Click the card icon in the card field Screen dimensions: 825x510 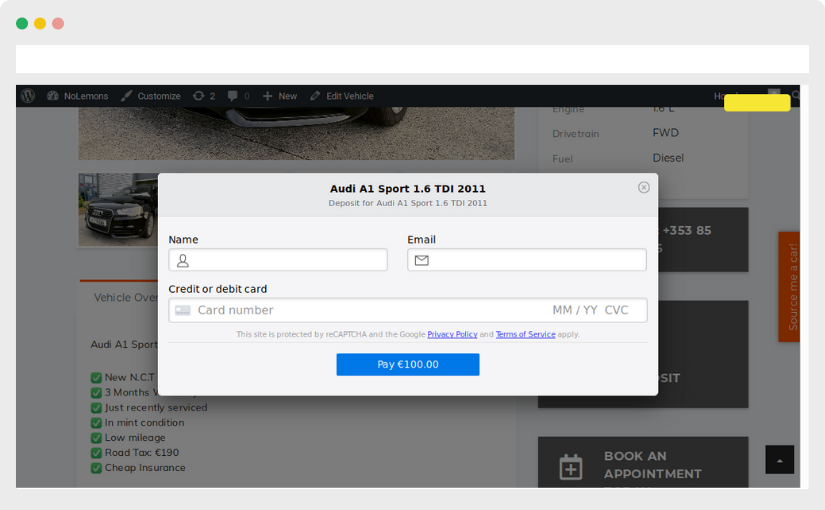(183, 310)
